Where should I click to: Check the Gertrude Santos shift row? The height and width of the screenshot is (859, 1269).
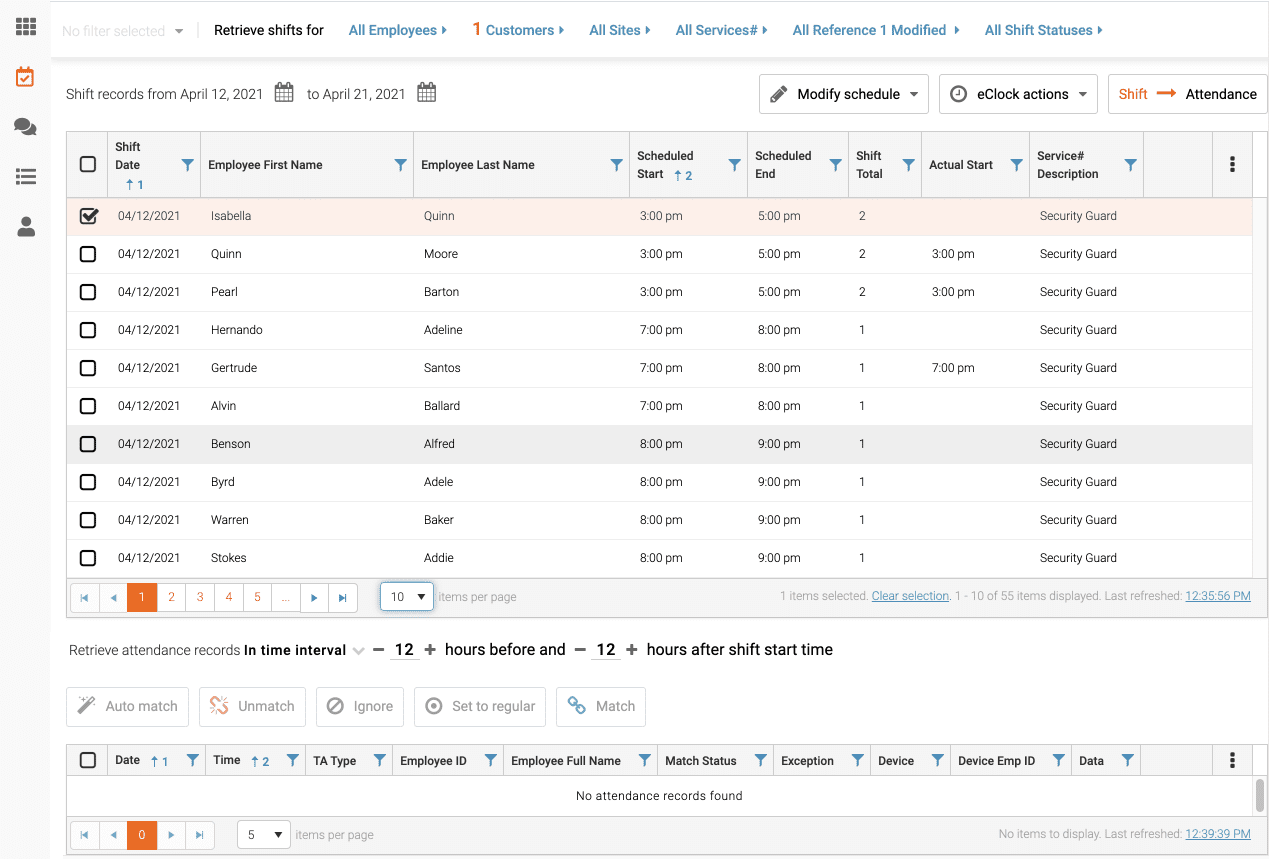88,368
